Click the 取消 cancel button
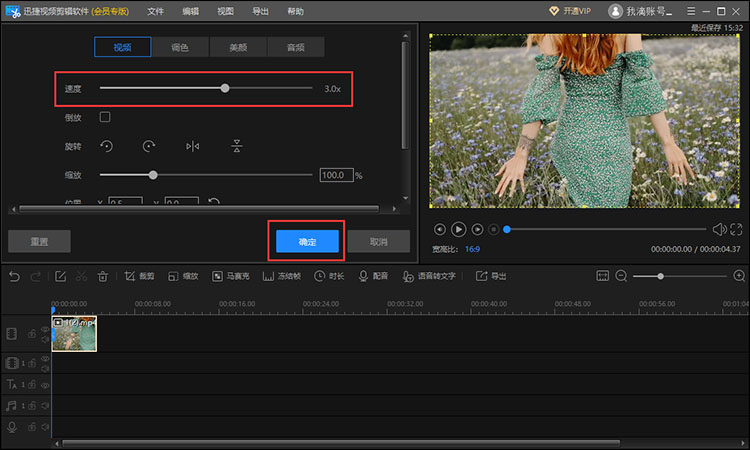The width and height of the screenshot is (750, 450). pyautogui.click(x=378, y=241)
